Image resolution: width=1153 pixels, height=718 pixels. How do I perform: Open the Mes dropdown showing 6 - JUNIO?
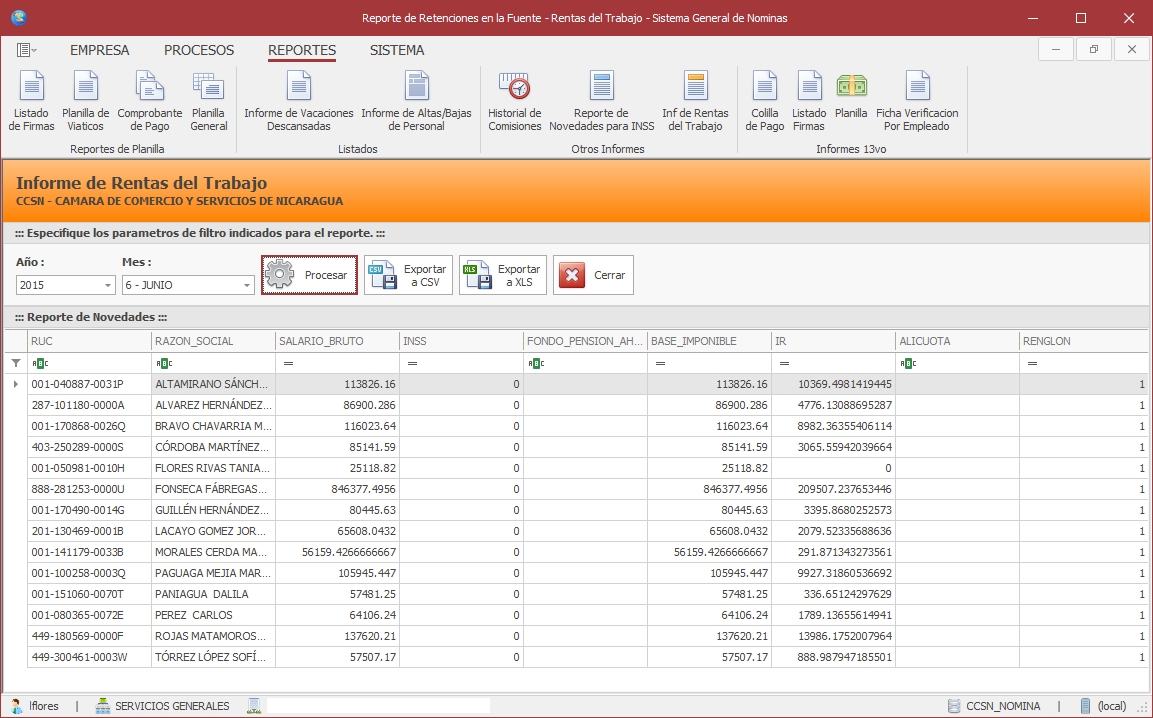pyautogui.click(x=246, y=285)
